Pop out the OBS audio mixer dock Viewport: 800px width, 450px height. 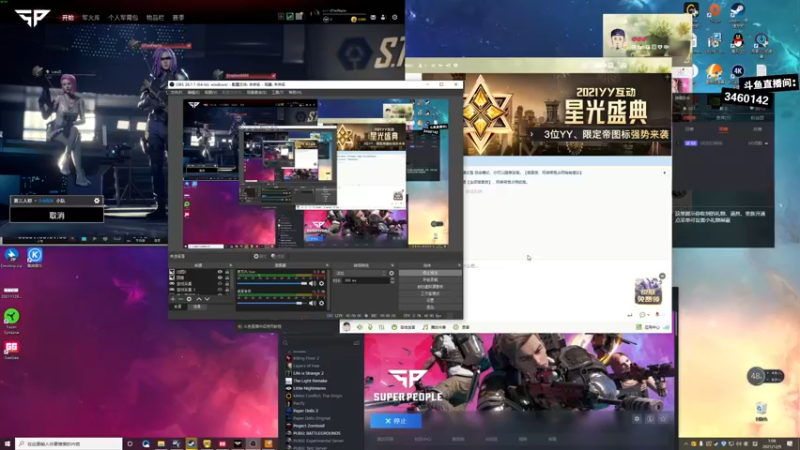[x=327, y=265]
